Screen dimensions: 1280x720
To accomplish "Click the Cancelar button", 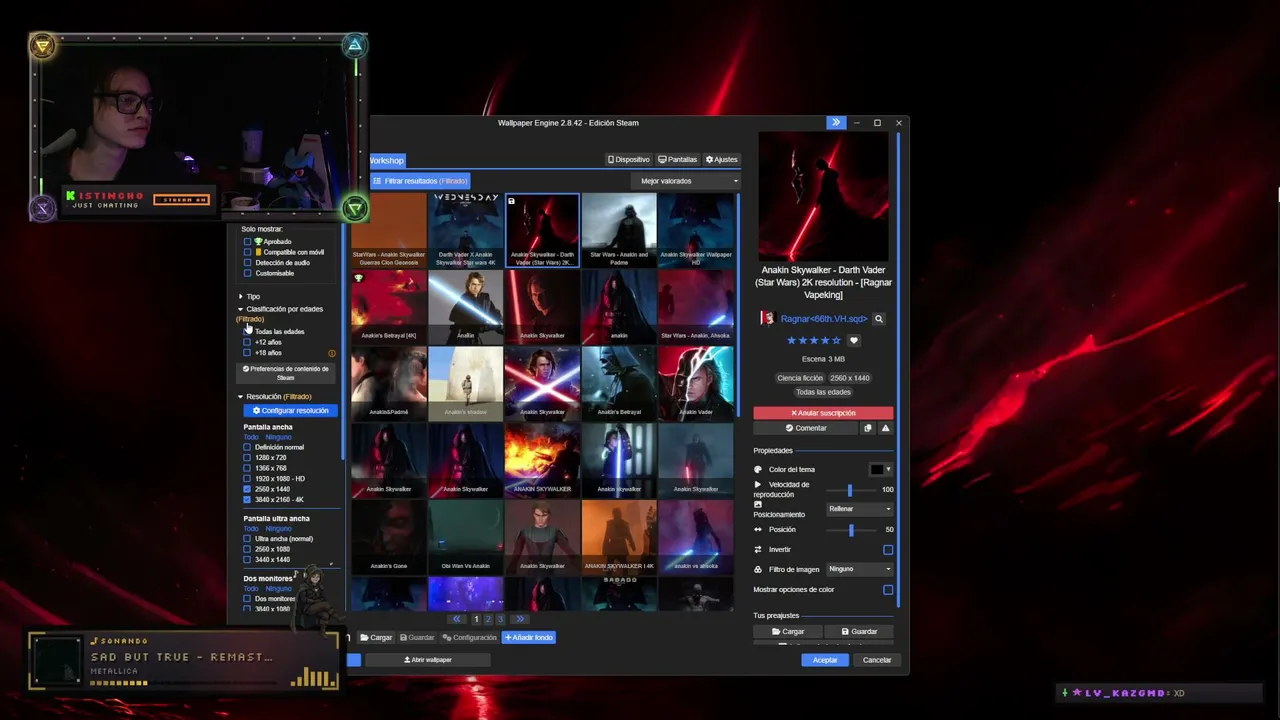I will [x=877, y=660].
